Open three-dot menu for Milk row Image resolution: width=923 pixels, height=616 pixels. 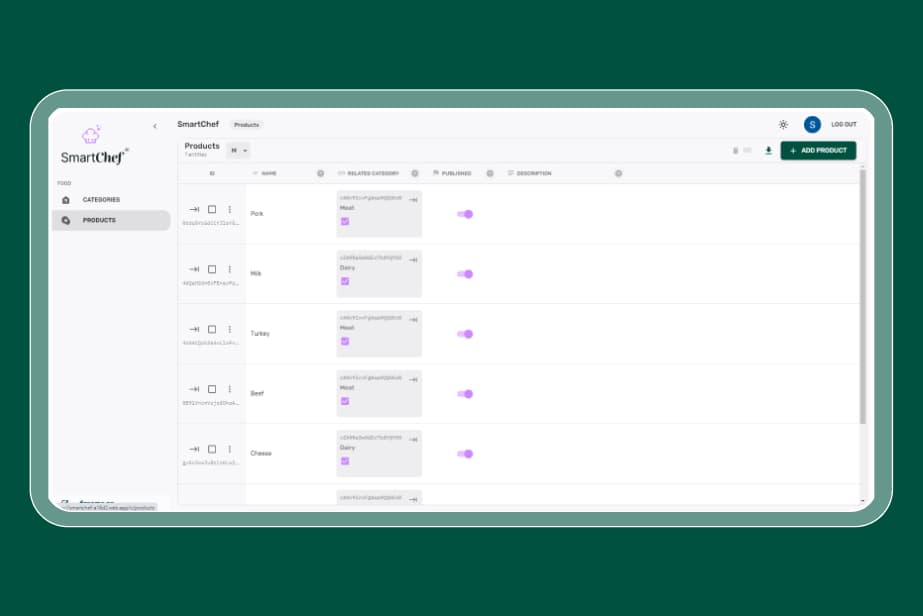coord(230,269)
